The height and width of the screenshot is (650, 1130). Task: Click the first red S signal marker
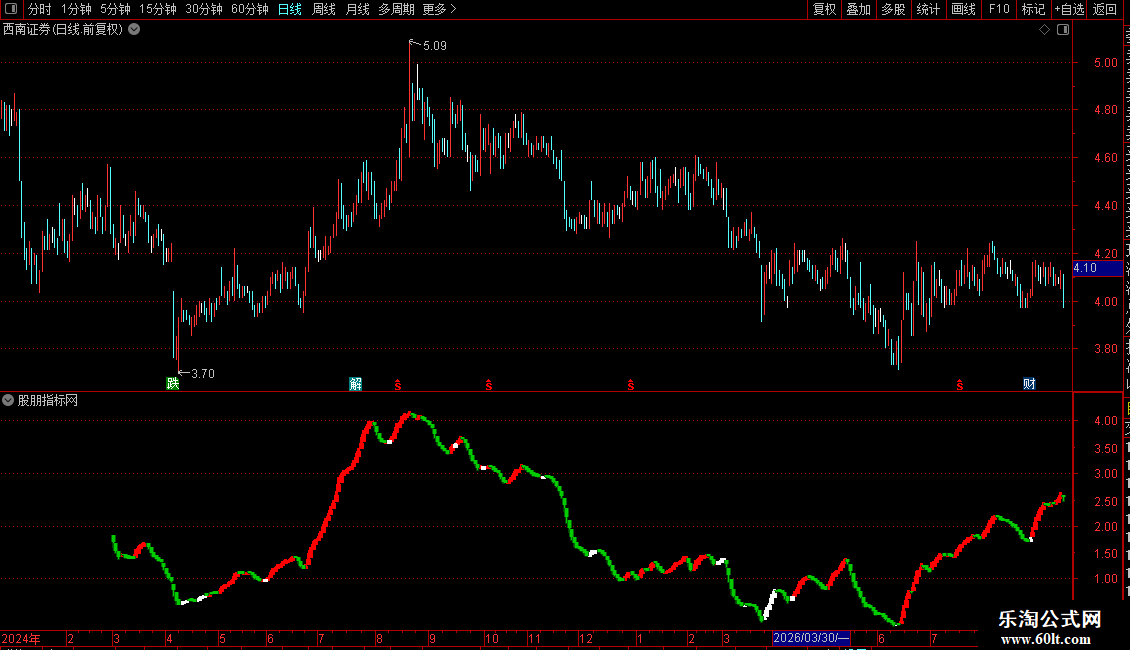click(398, 385)
